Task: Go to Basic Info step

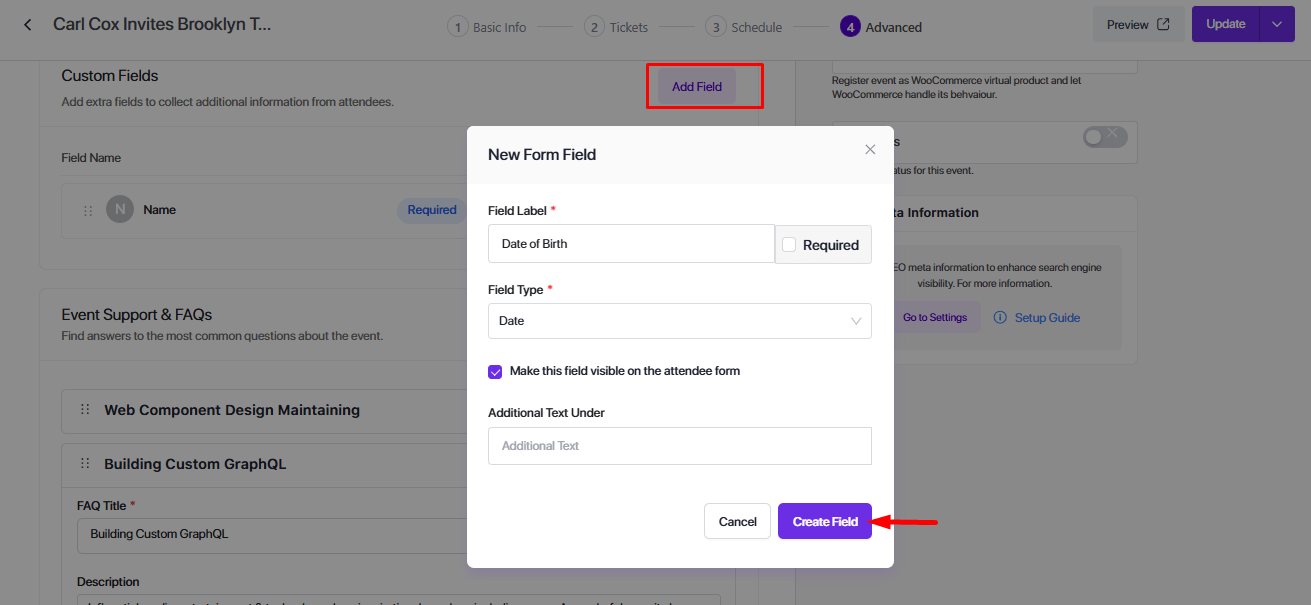Action: [487, 27]
